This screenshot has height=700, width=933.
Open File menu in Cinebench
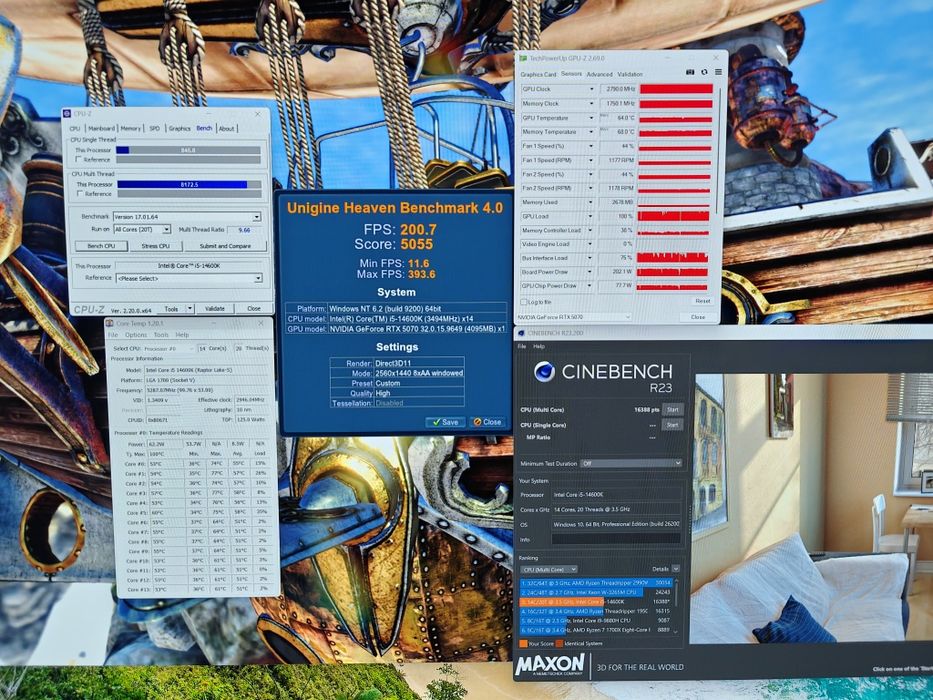click(x=522, y=346)
